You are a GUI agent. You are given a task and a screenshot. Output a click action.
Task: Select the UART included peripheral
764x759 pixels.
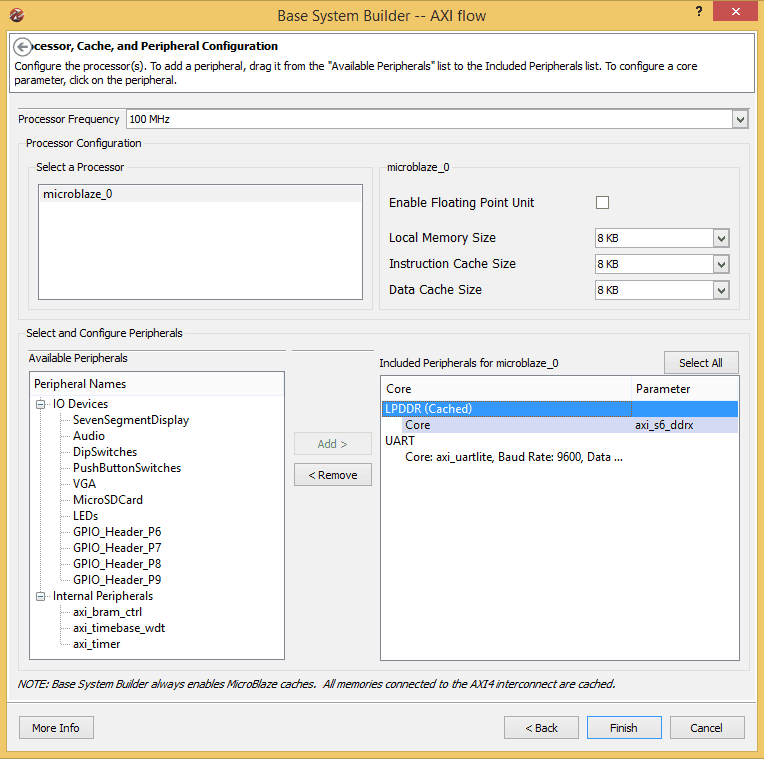click(x=400, y=441)
